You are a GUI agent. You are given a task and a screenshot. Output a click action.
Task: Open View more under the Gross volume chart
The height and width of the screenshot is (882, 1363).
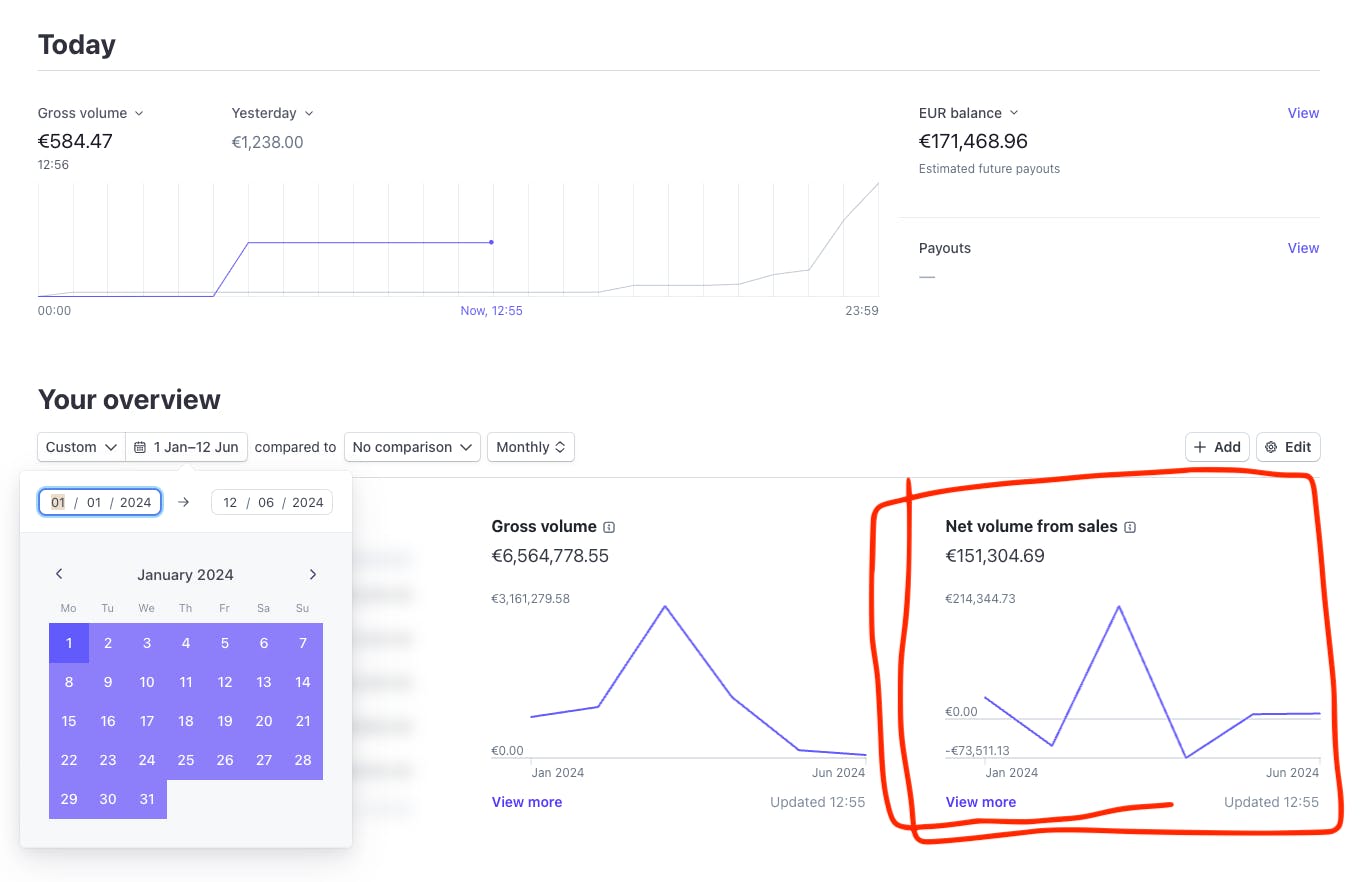[x=526, y=802]
